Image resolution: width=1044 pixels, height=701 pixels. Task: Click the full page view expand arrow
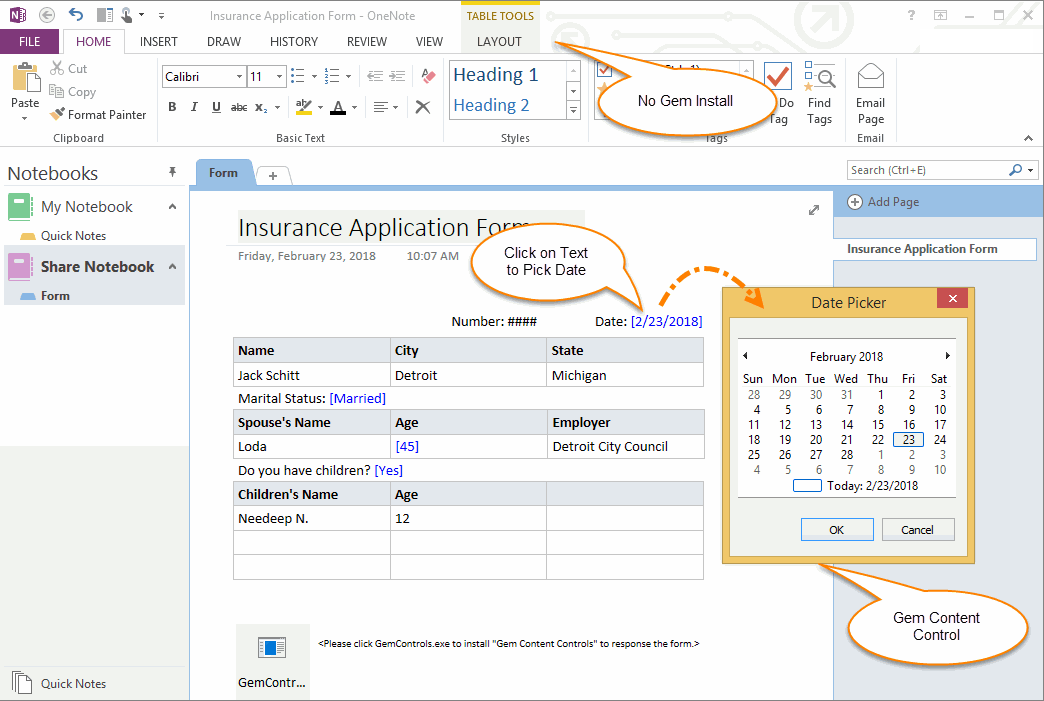click(814, 210)
